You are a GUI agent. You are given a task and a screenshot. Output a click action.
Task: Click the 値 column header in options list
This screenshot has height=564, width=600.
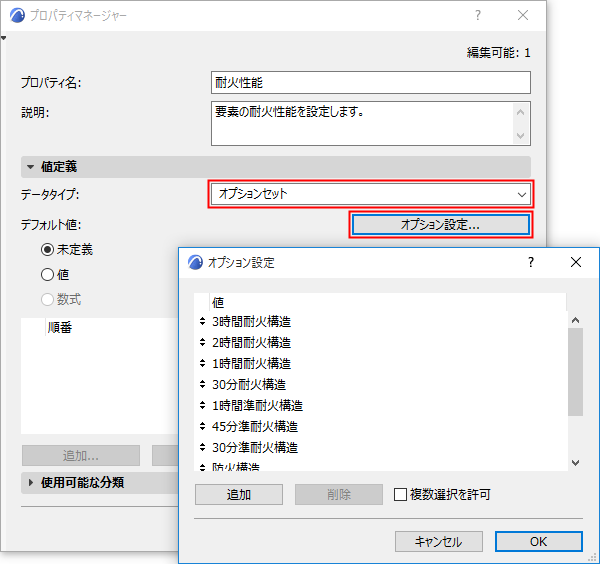388,302
